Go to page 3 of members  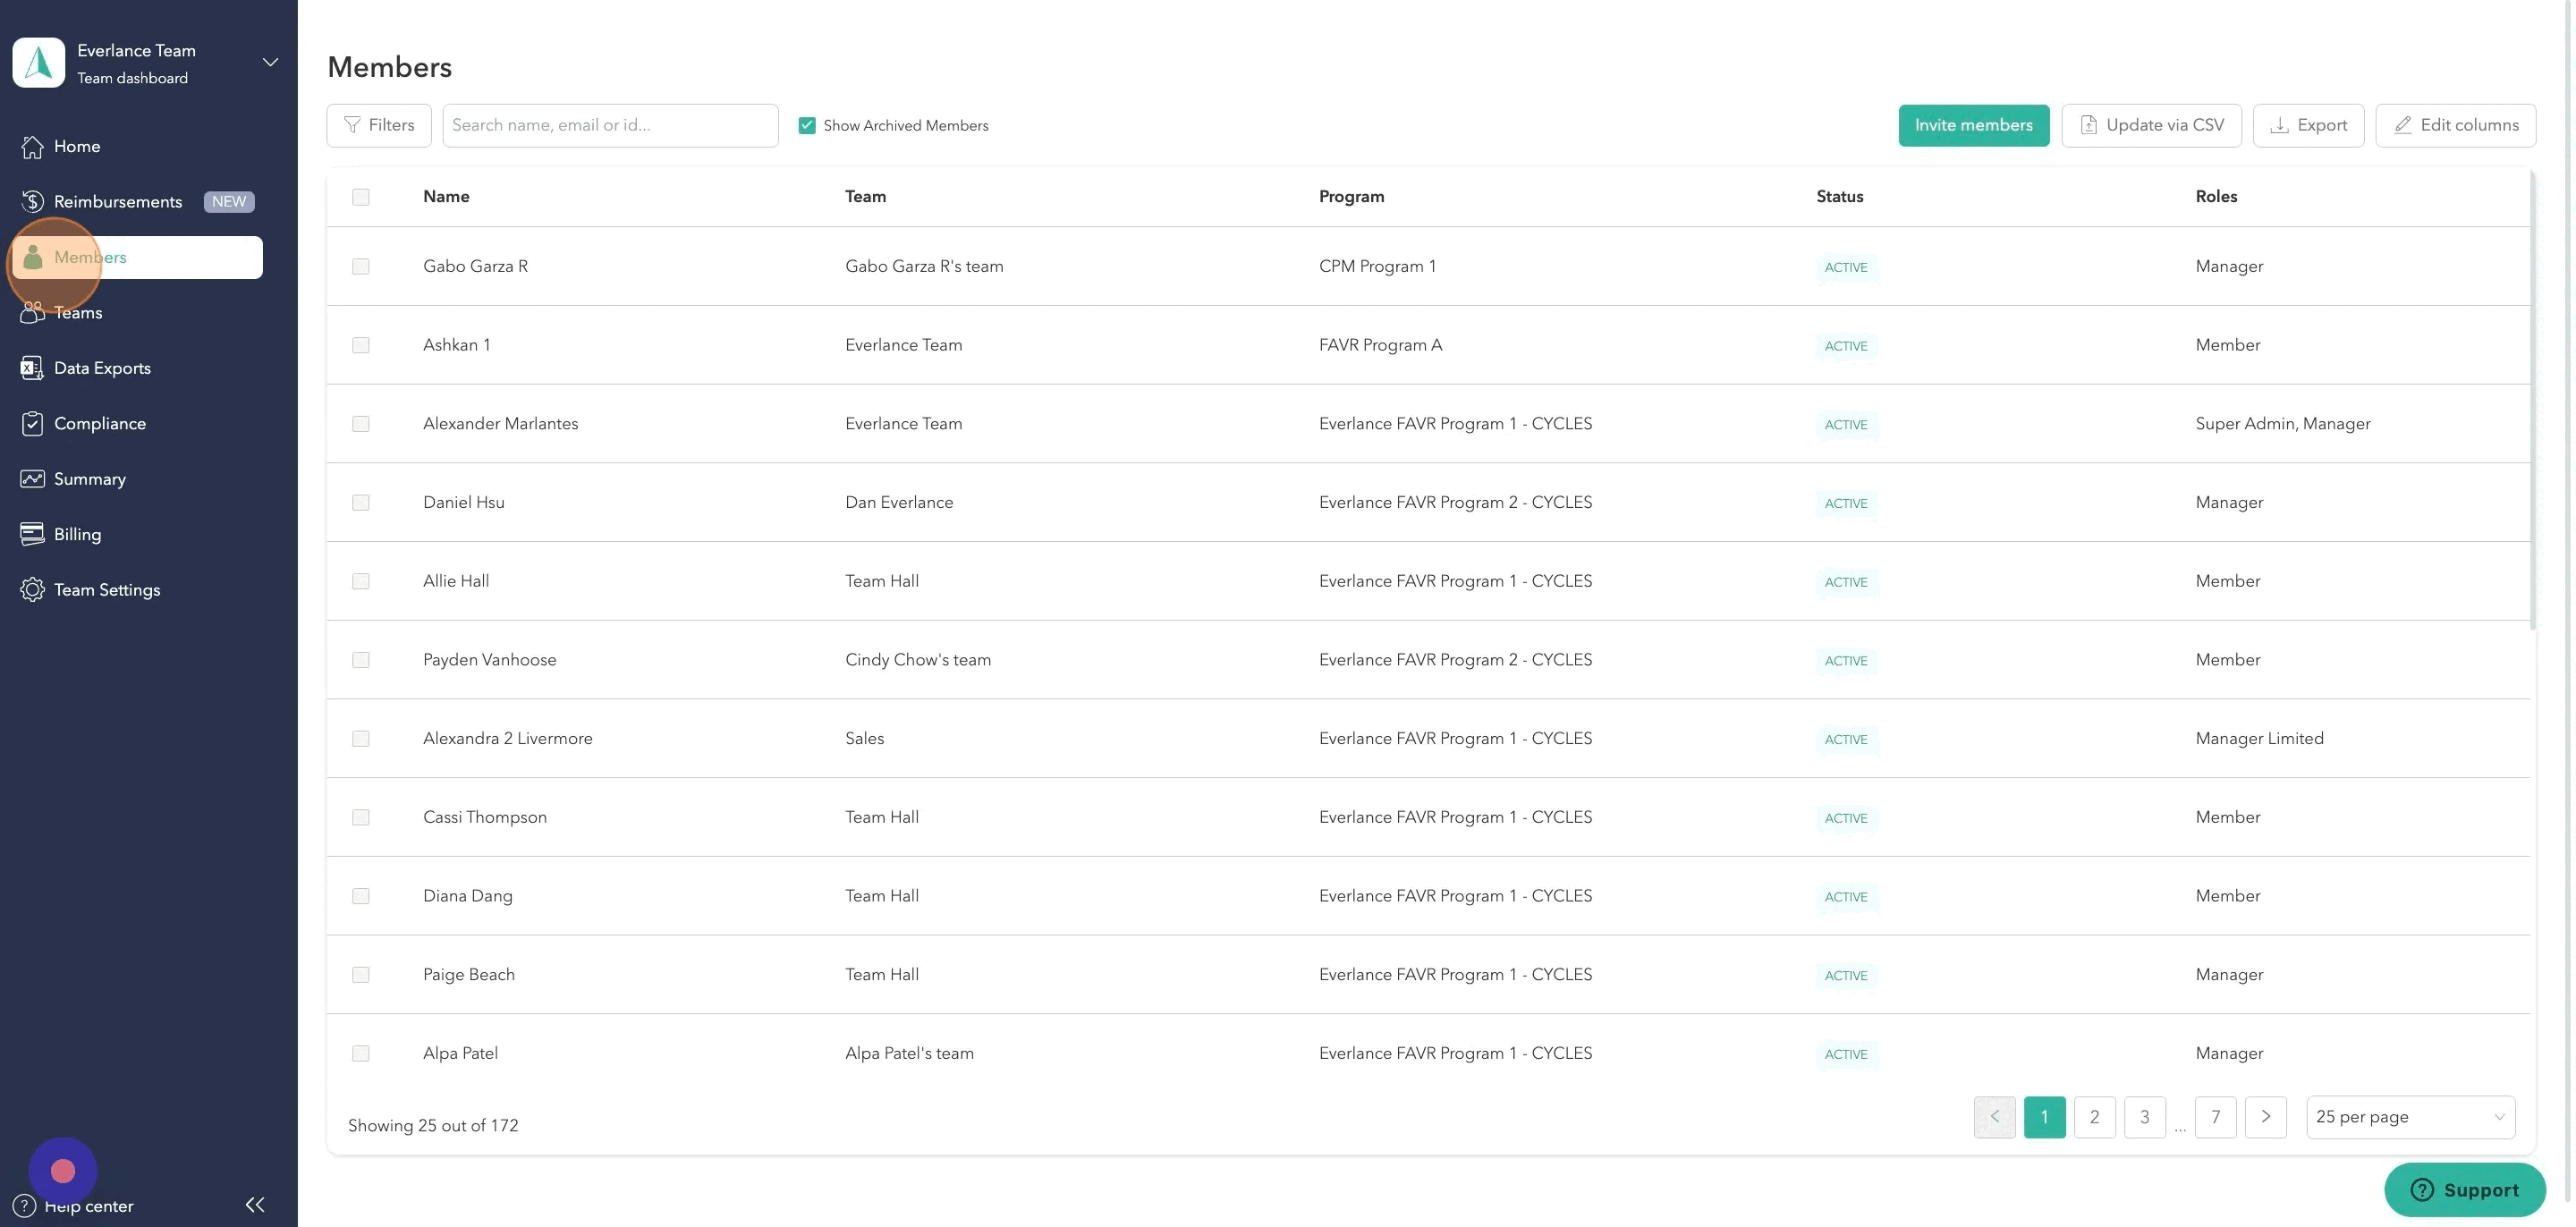pyautogui.click(x=2144, y=1117)
